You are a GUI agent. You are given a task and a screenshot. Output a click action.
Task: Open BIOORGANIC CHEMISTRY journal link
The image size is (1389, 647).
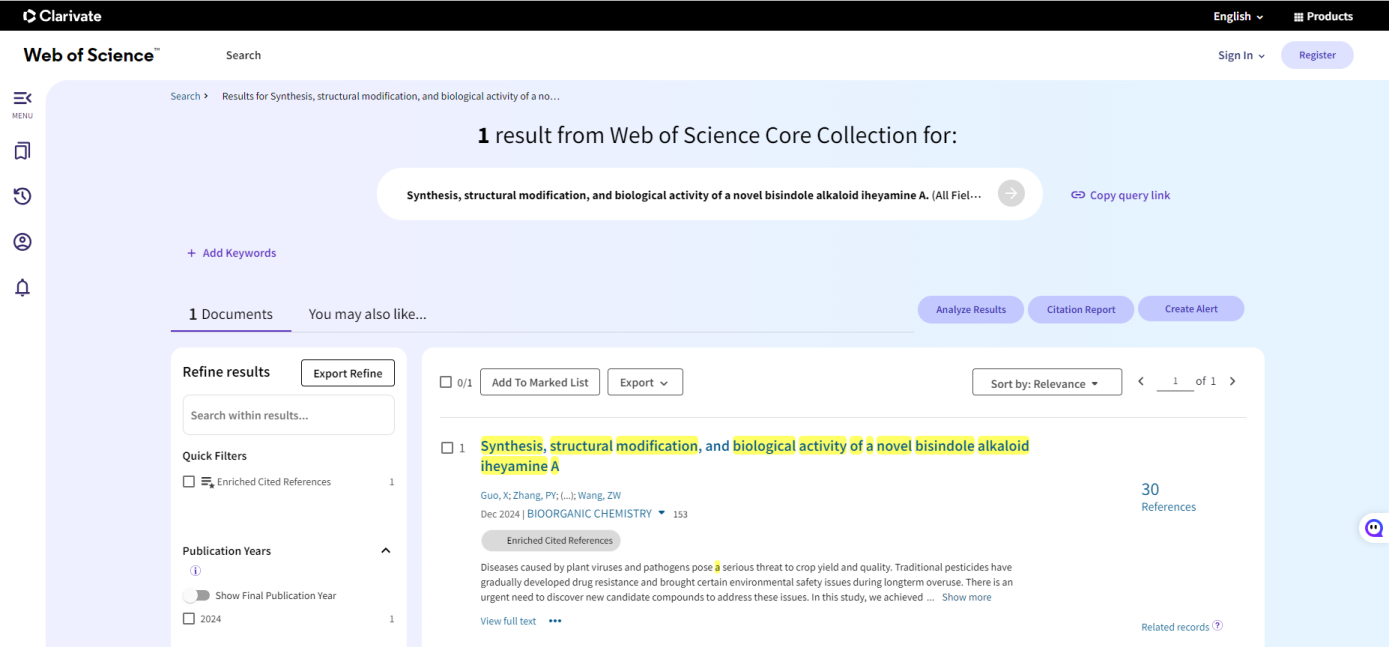(589, 513)
